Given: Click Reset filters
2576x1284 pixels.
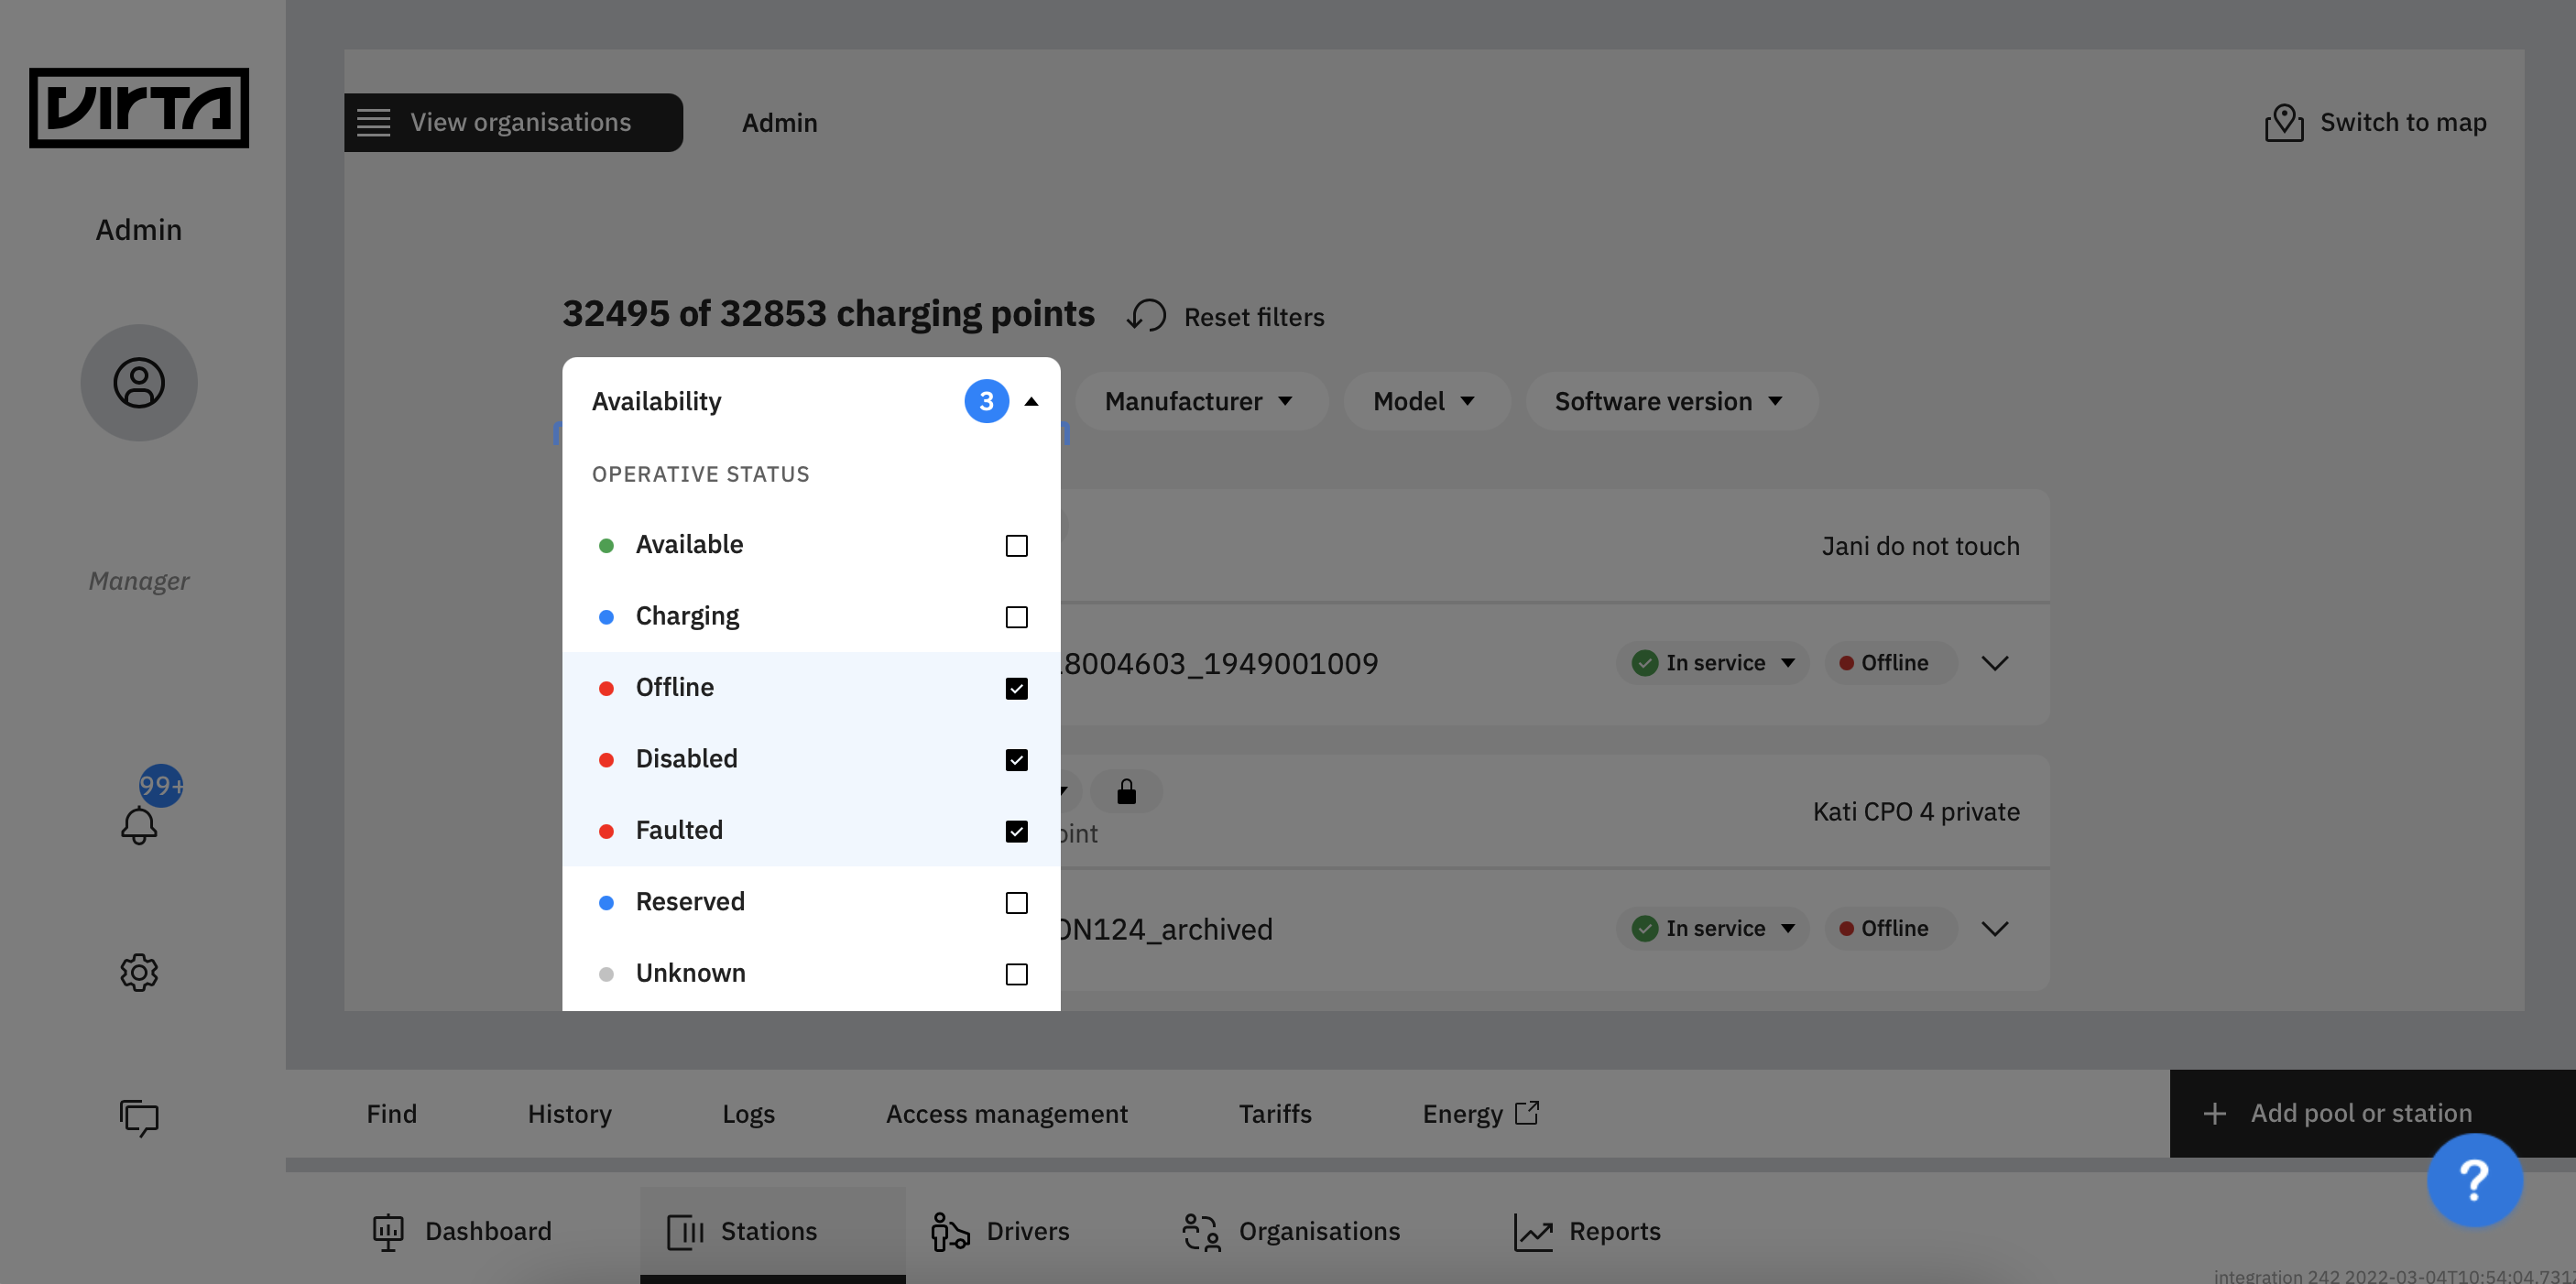Looking at the screenshot, I should 1226,316.
